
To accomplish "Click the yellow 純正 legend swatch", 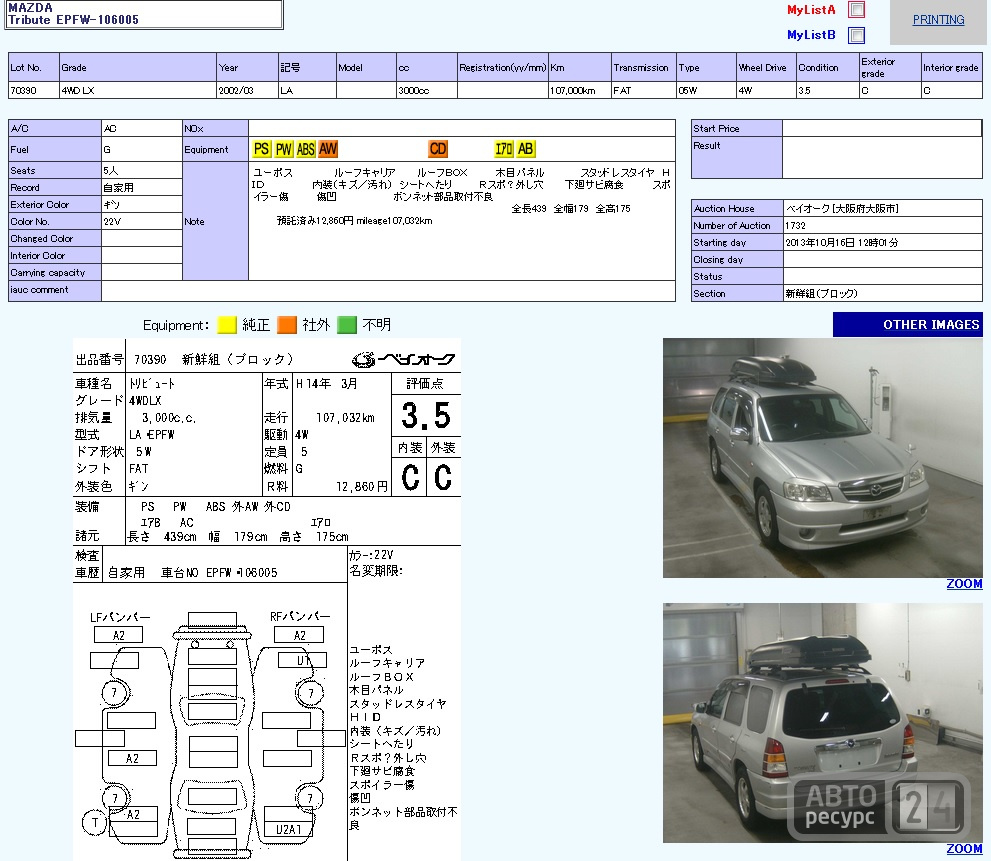I will [227, 325].
